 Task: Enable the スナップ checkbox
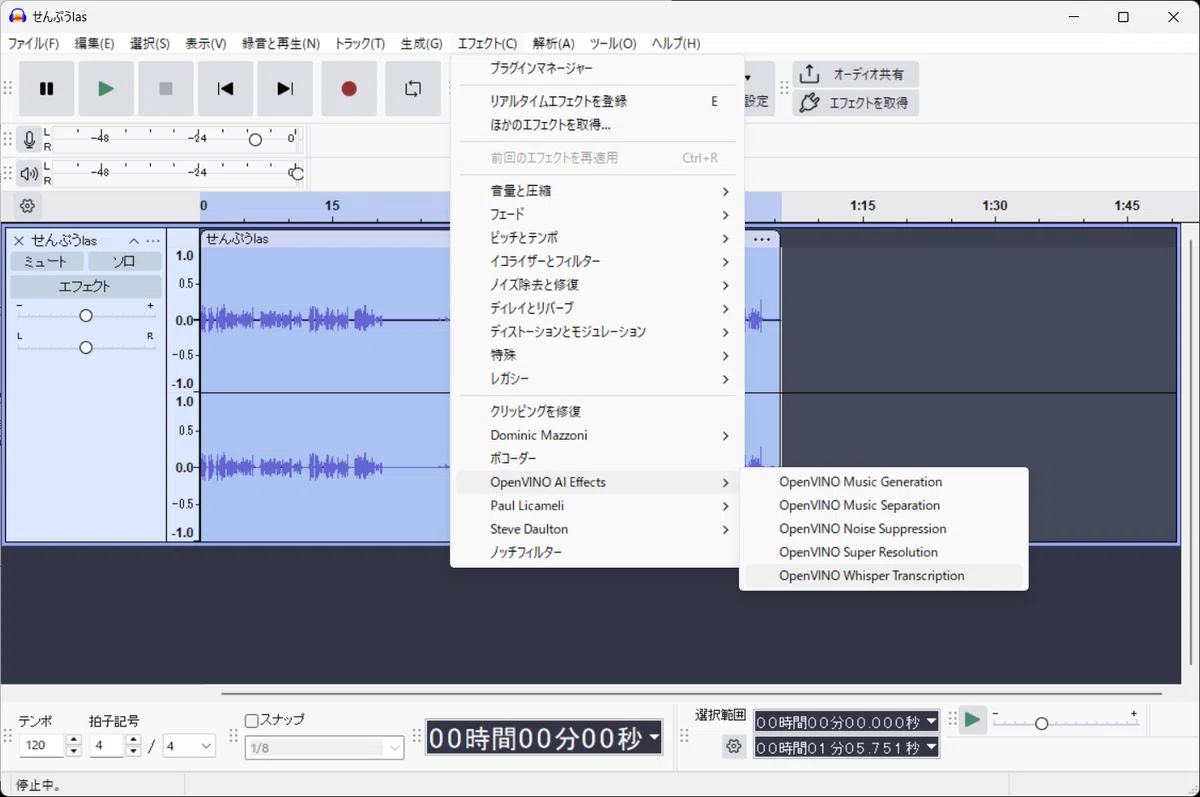pos(252,720)
